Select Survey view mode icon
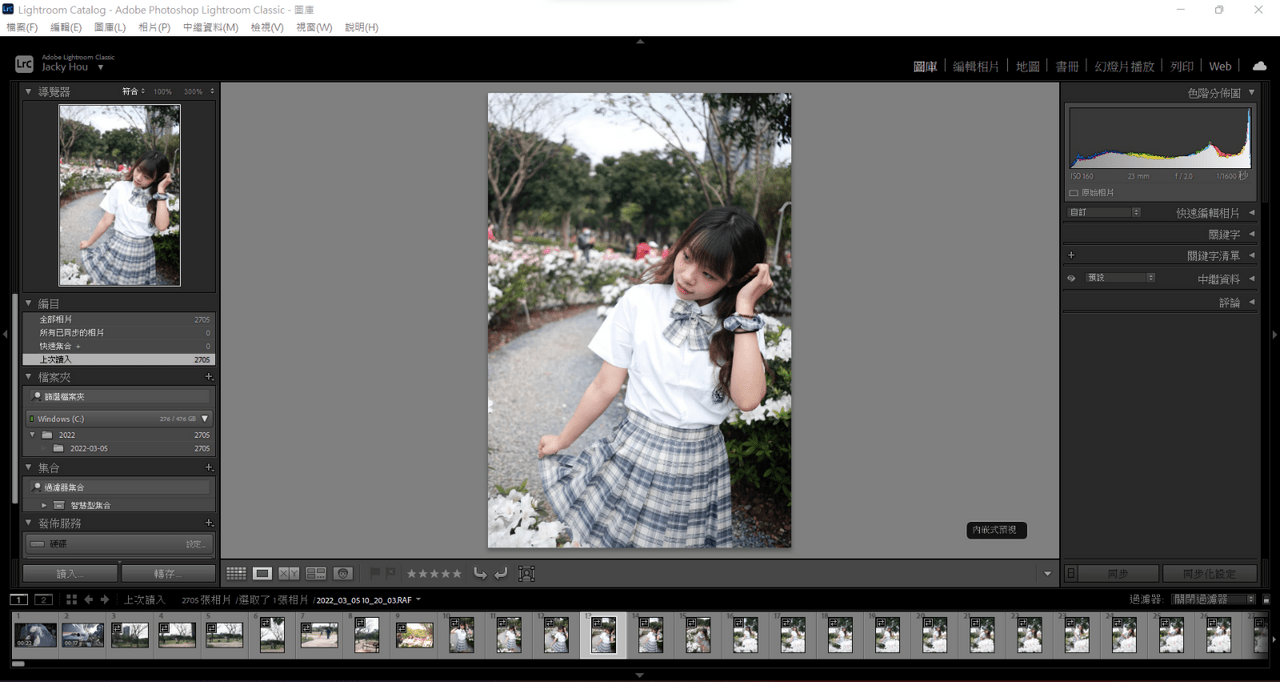This screenshot has width=1280, height=682. [x=317, y=573]
